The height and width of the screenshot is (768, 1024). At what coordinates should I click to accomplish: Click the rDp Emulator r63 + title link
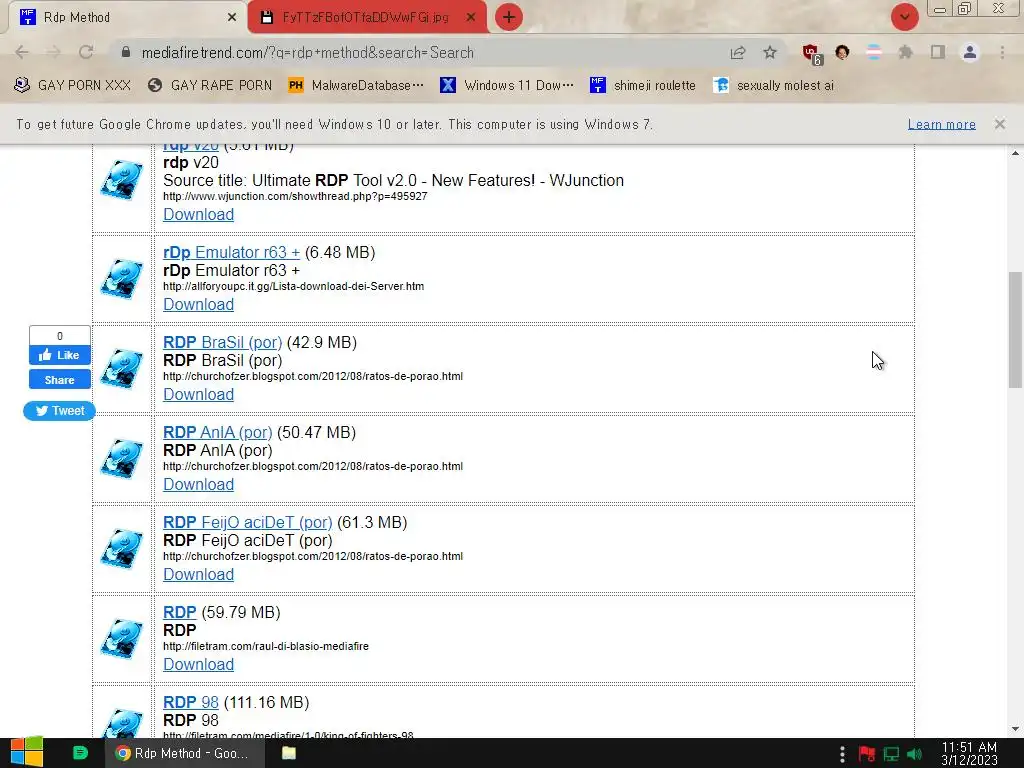[231, 252]
